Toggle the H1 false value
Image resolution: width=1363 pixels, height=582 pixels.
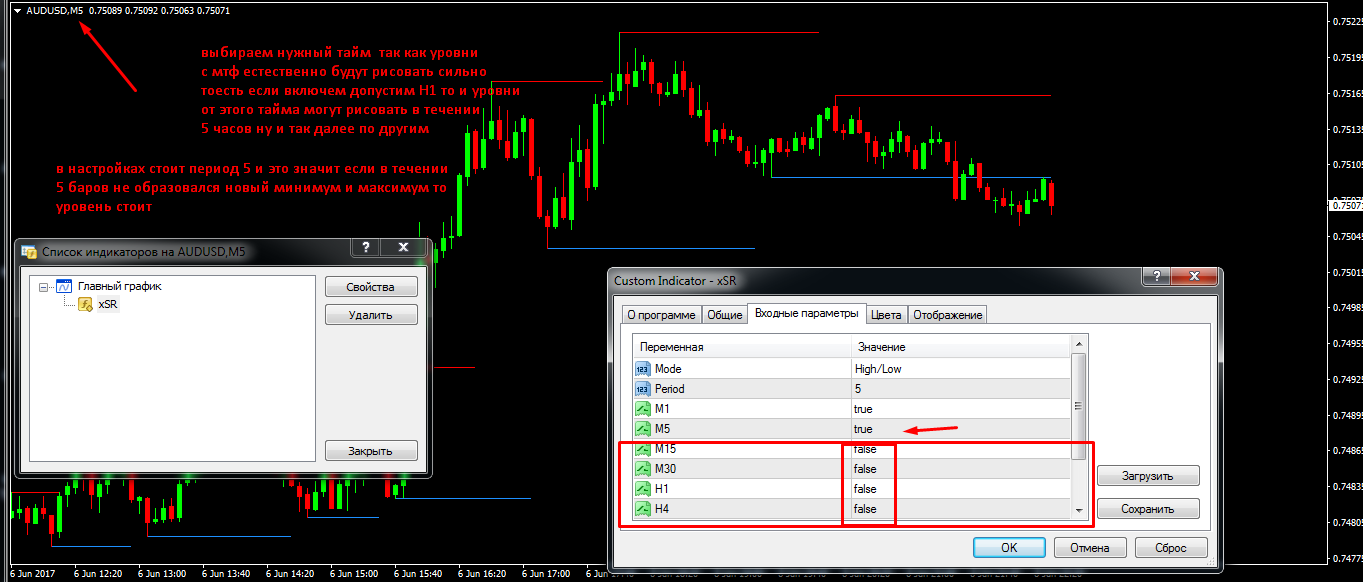[x=865, y=489]
